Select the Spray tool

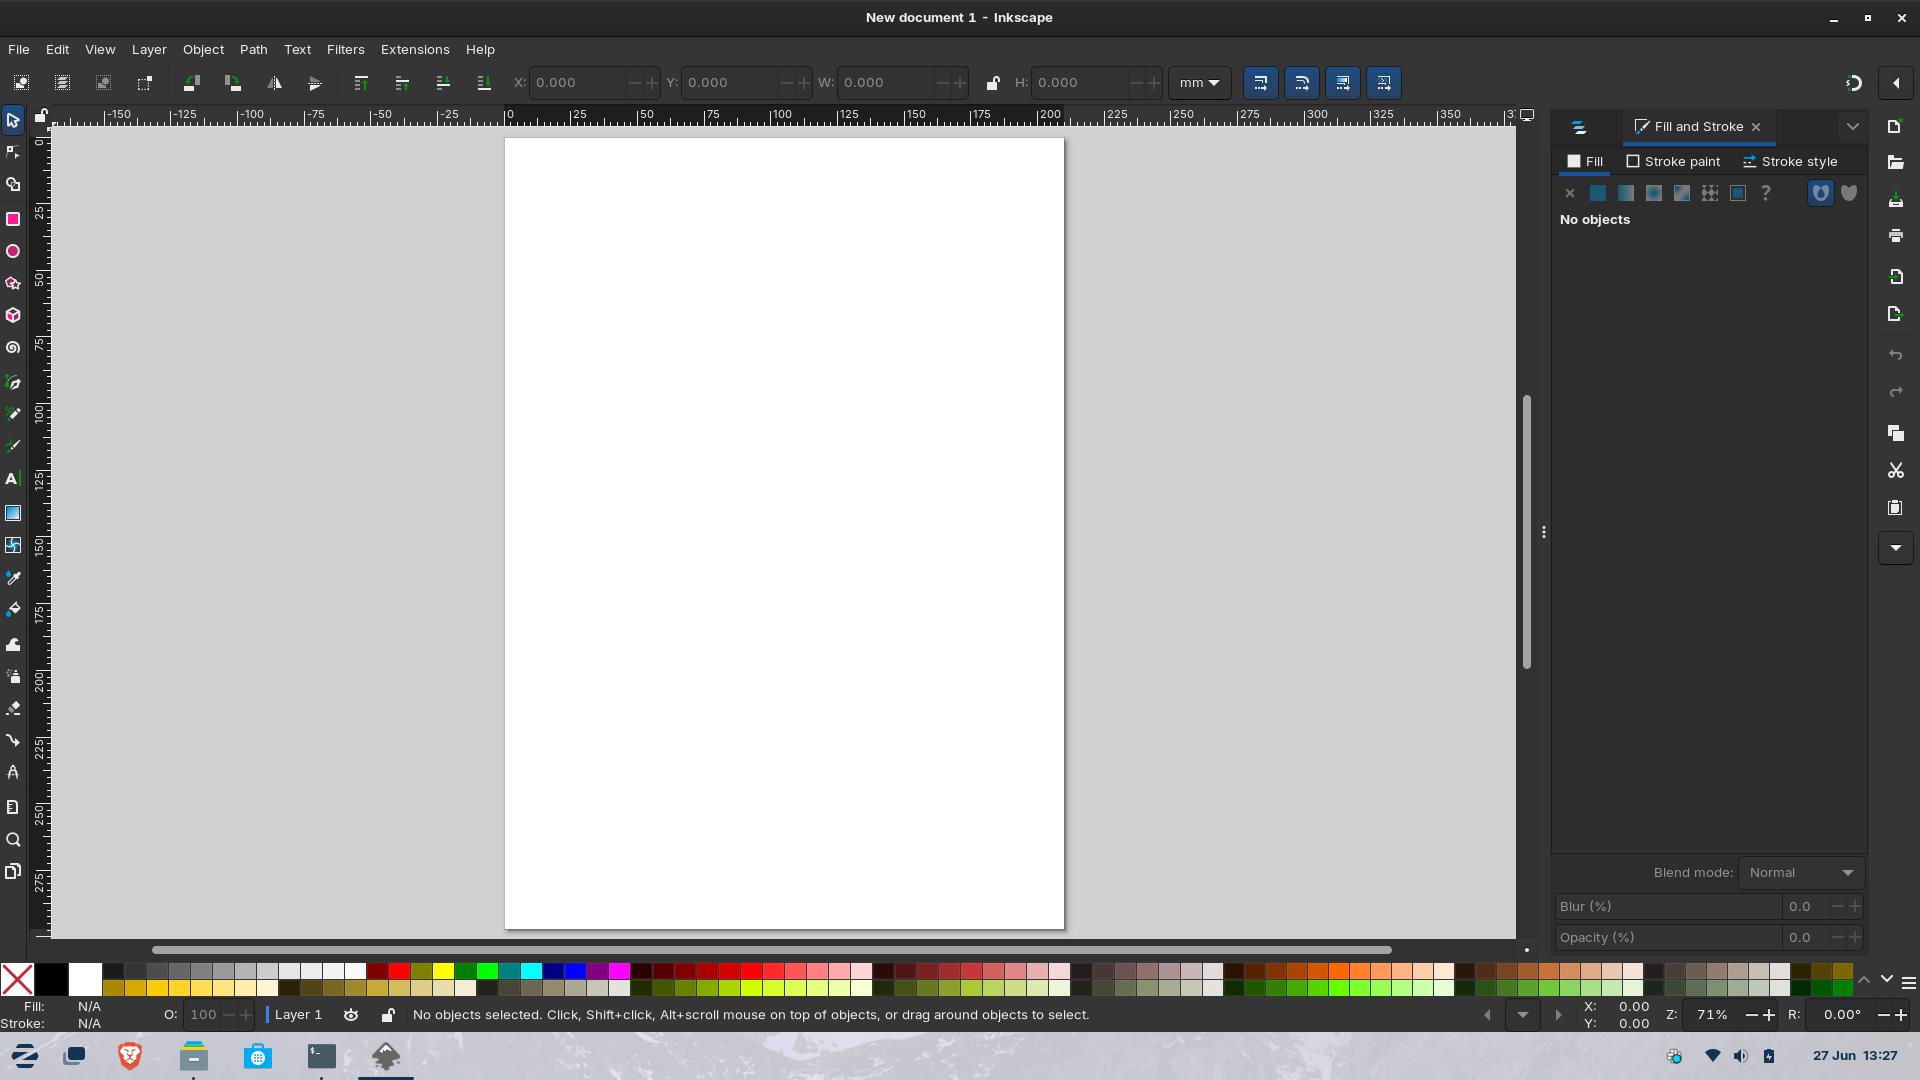(13, 676)
